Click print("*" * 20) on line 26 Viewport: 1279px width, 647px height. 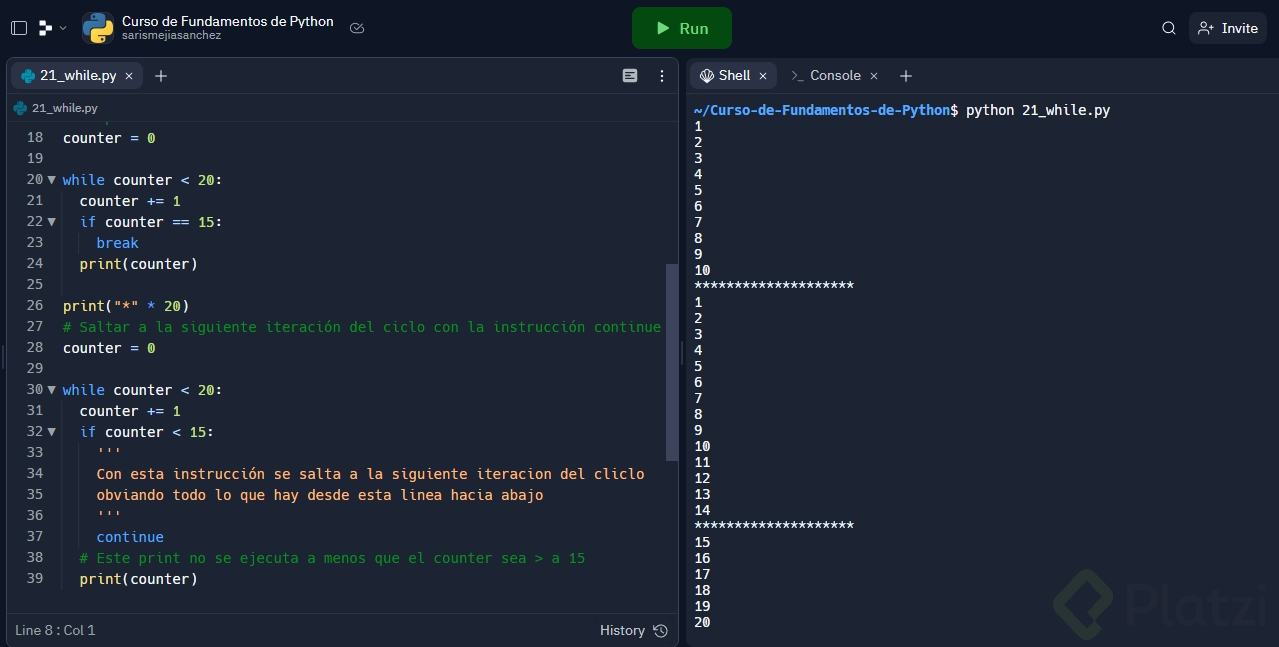(x=126, y=306)
